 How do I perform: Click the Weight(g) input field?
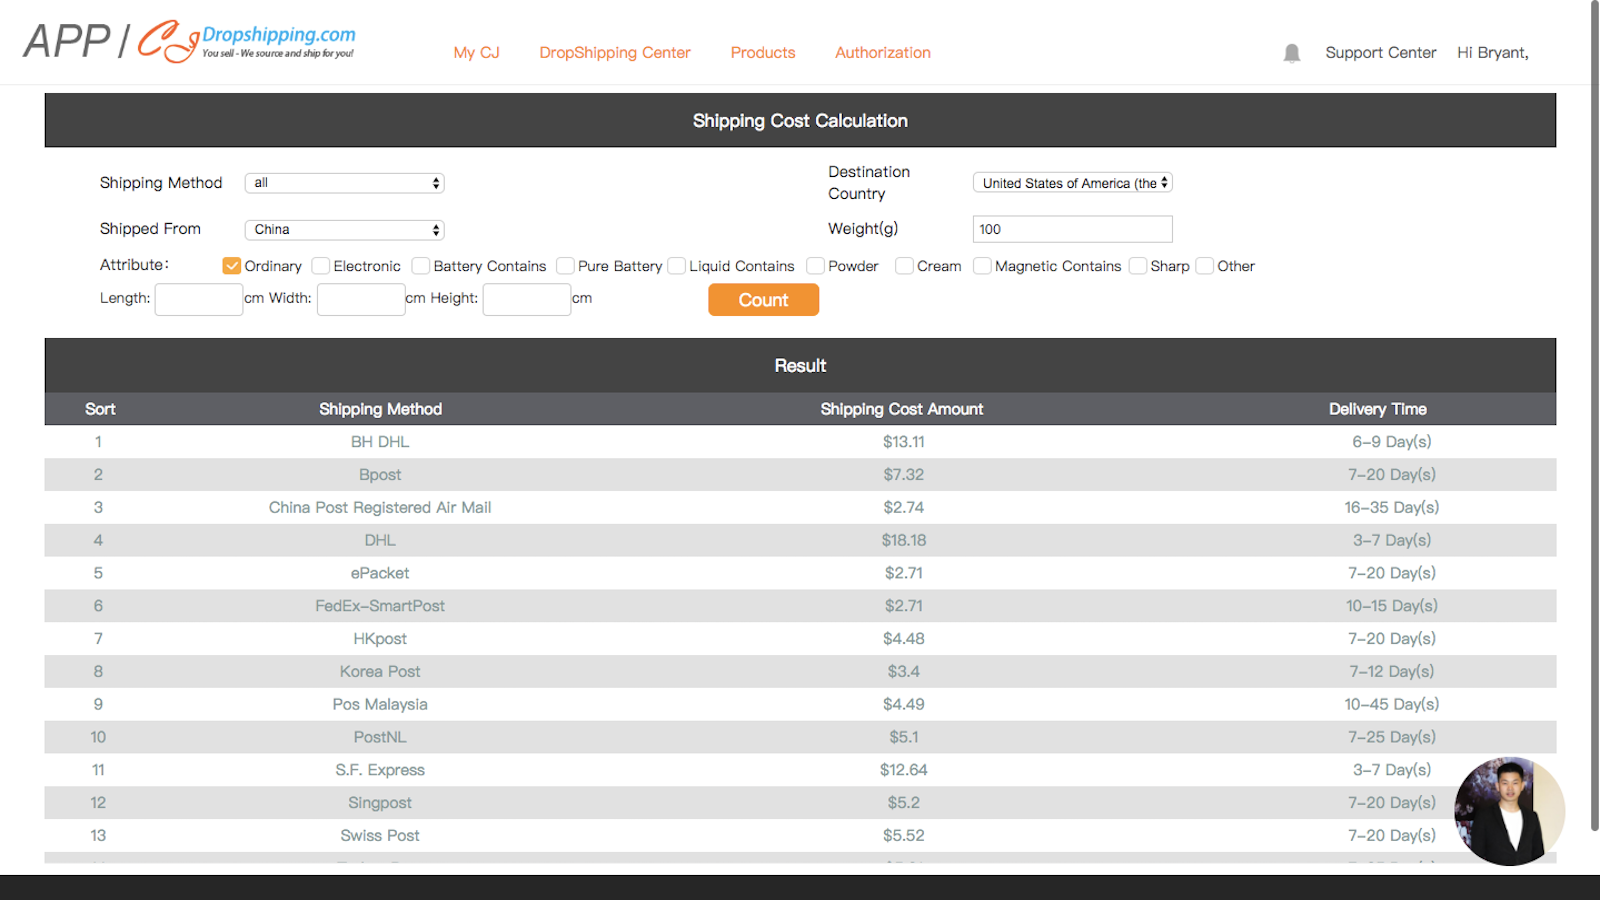coord(1072,229)
